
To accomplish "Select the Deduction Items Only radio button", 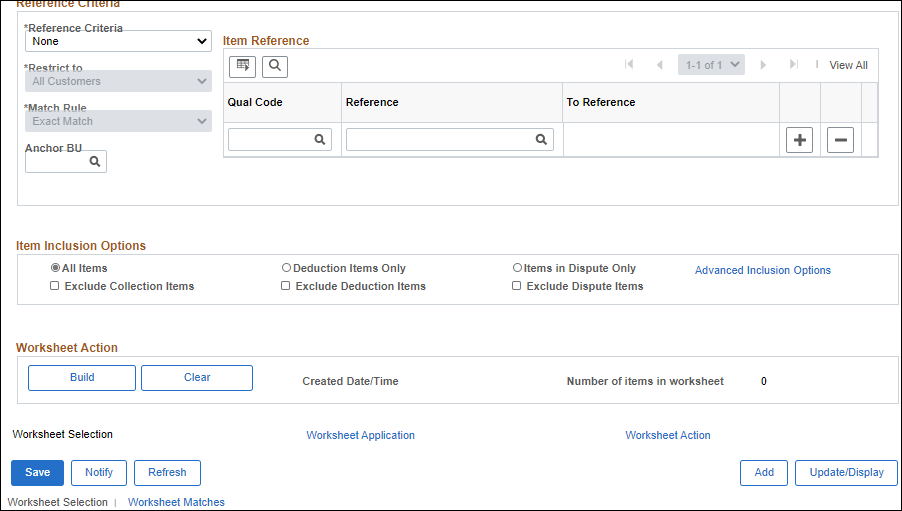I will (x=286, y=268).
